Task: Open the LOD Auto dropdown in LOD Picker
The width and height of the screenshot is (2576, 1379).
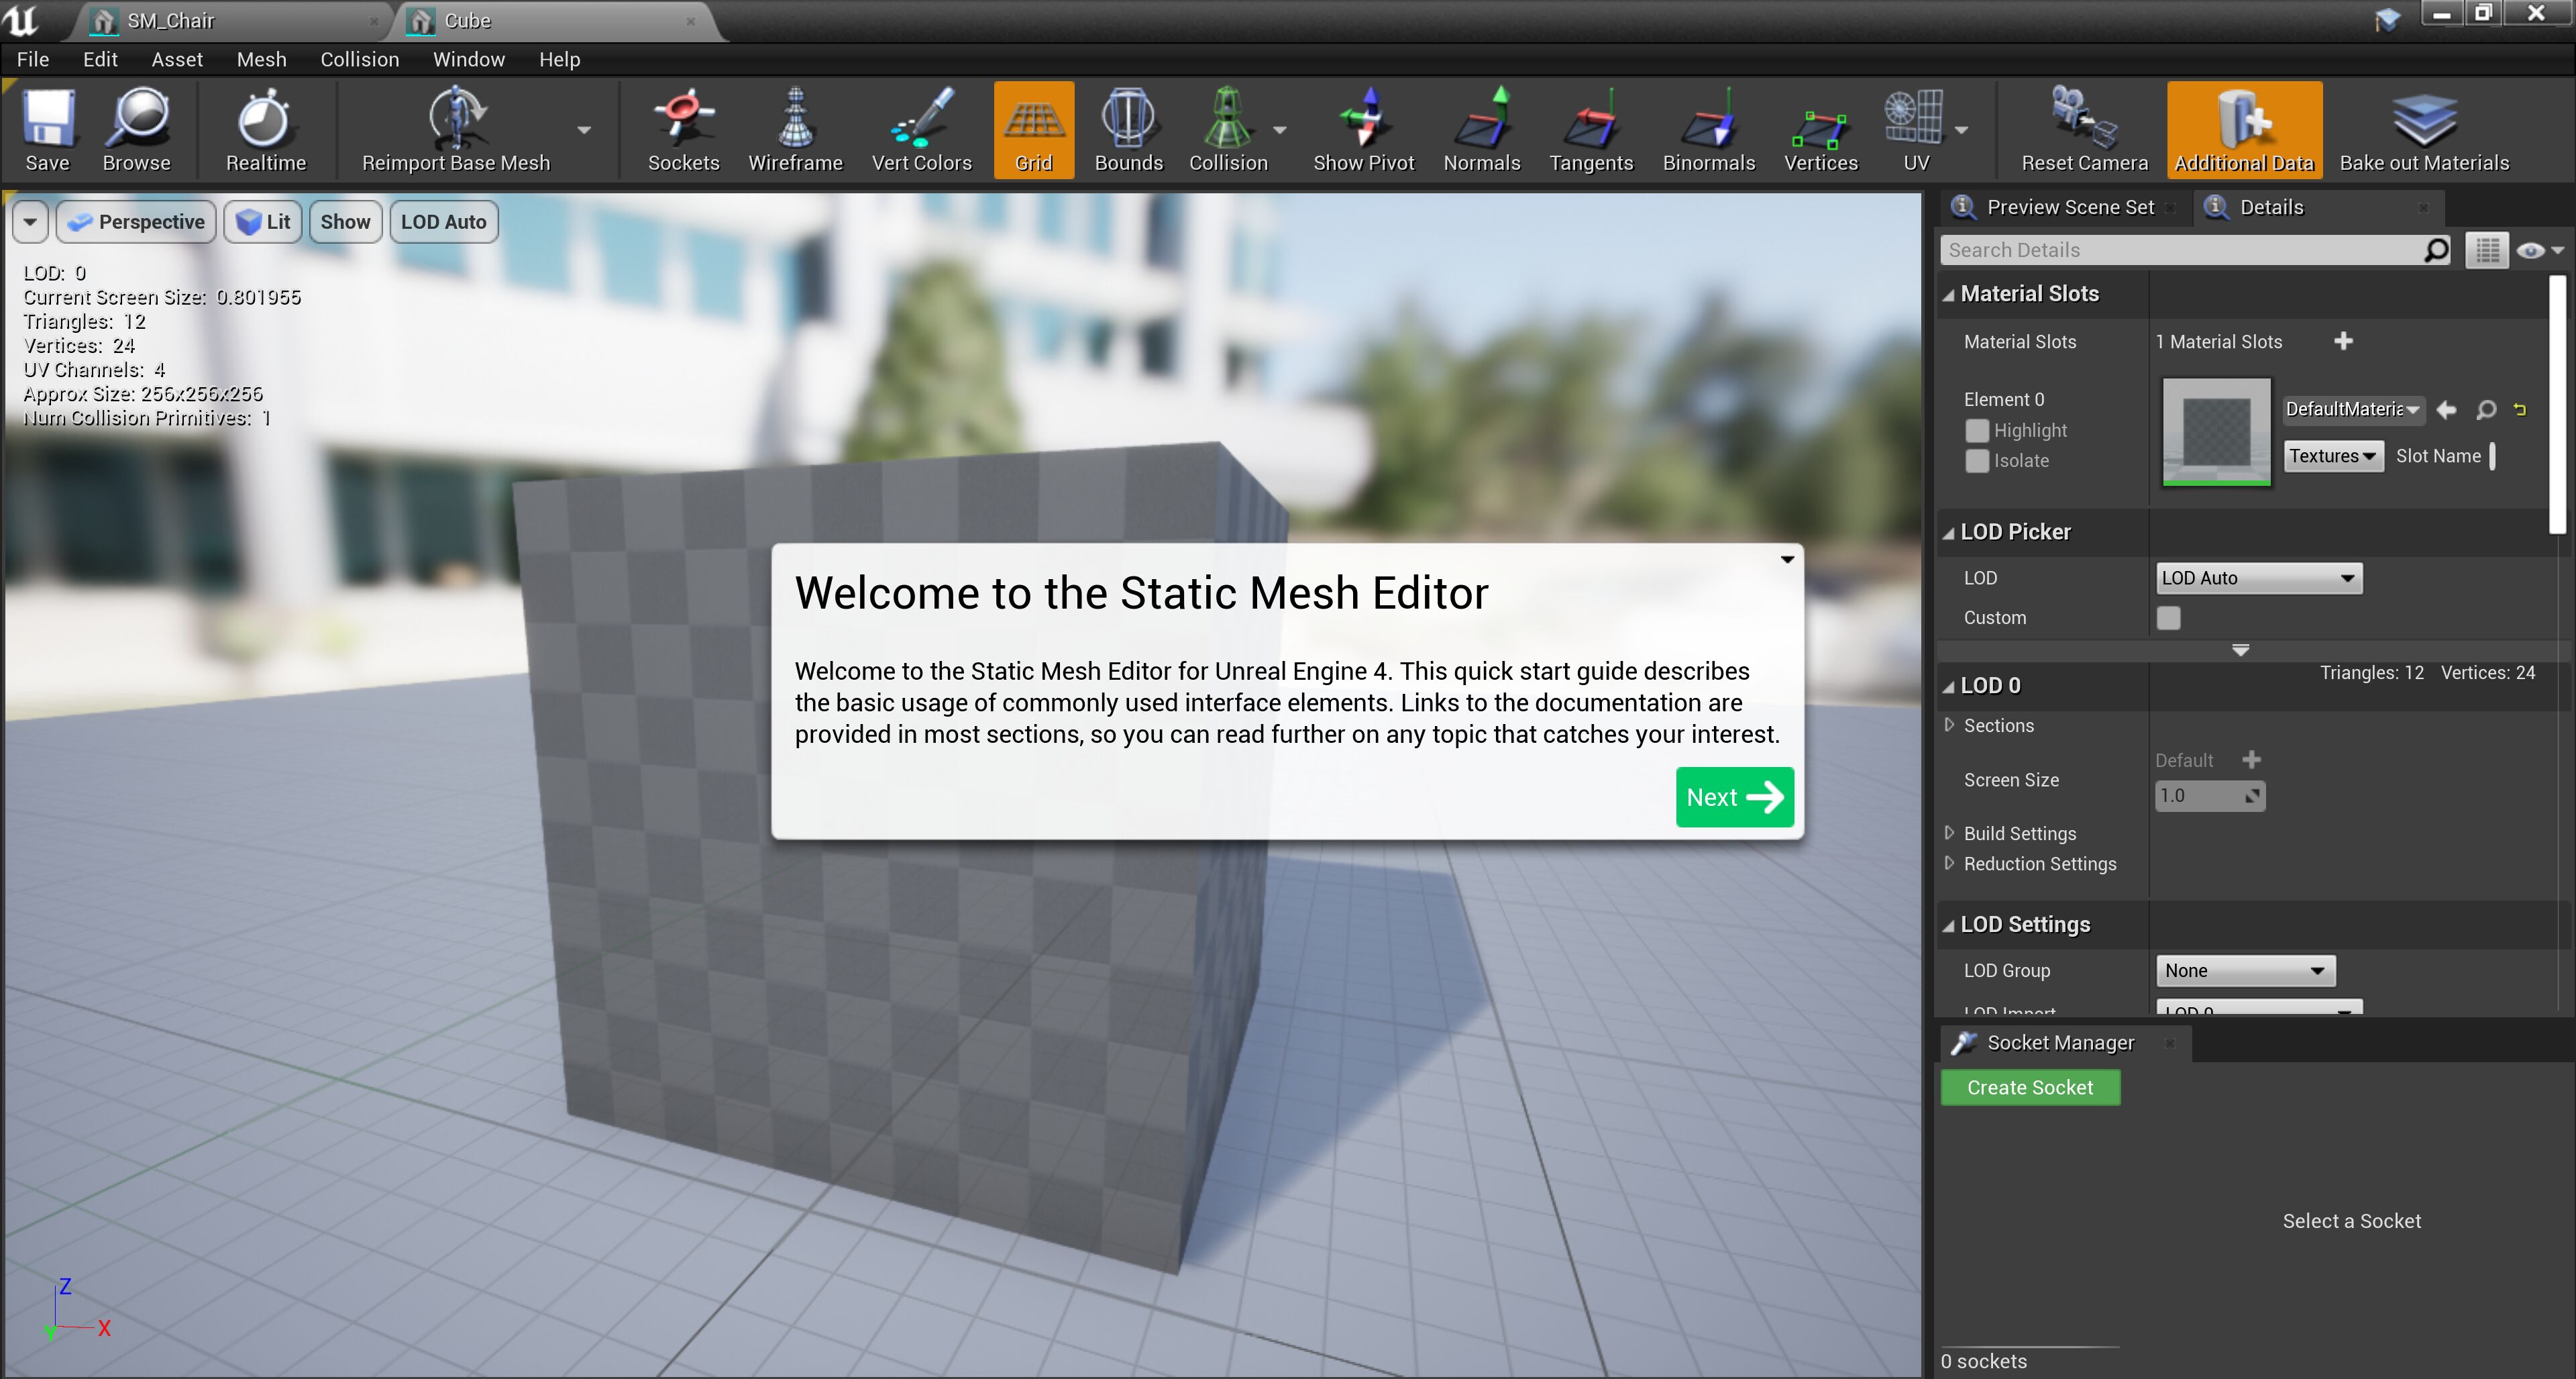Action: (x=2258, y=578)
